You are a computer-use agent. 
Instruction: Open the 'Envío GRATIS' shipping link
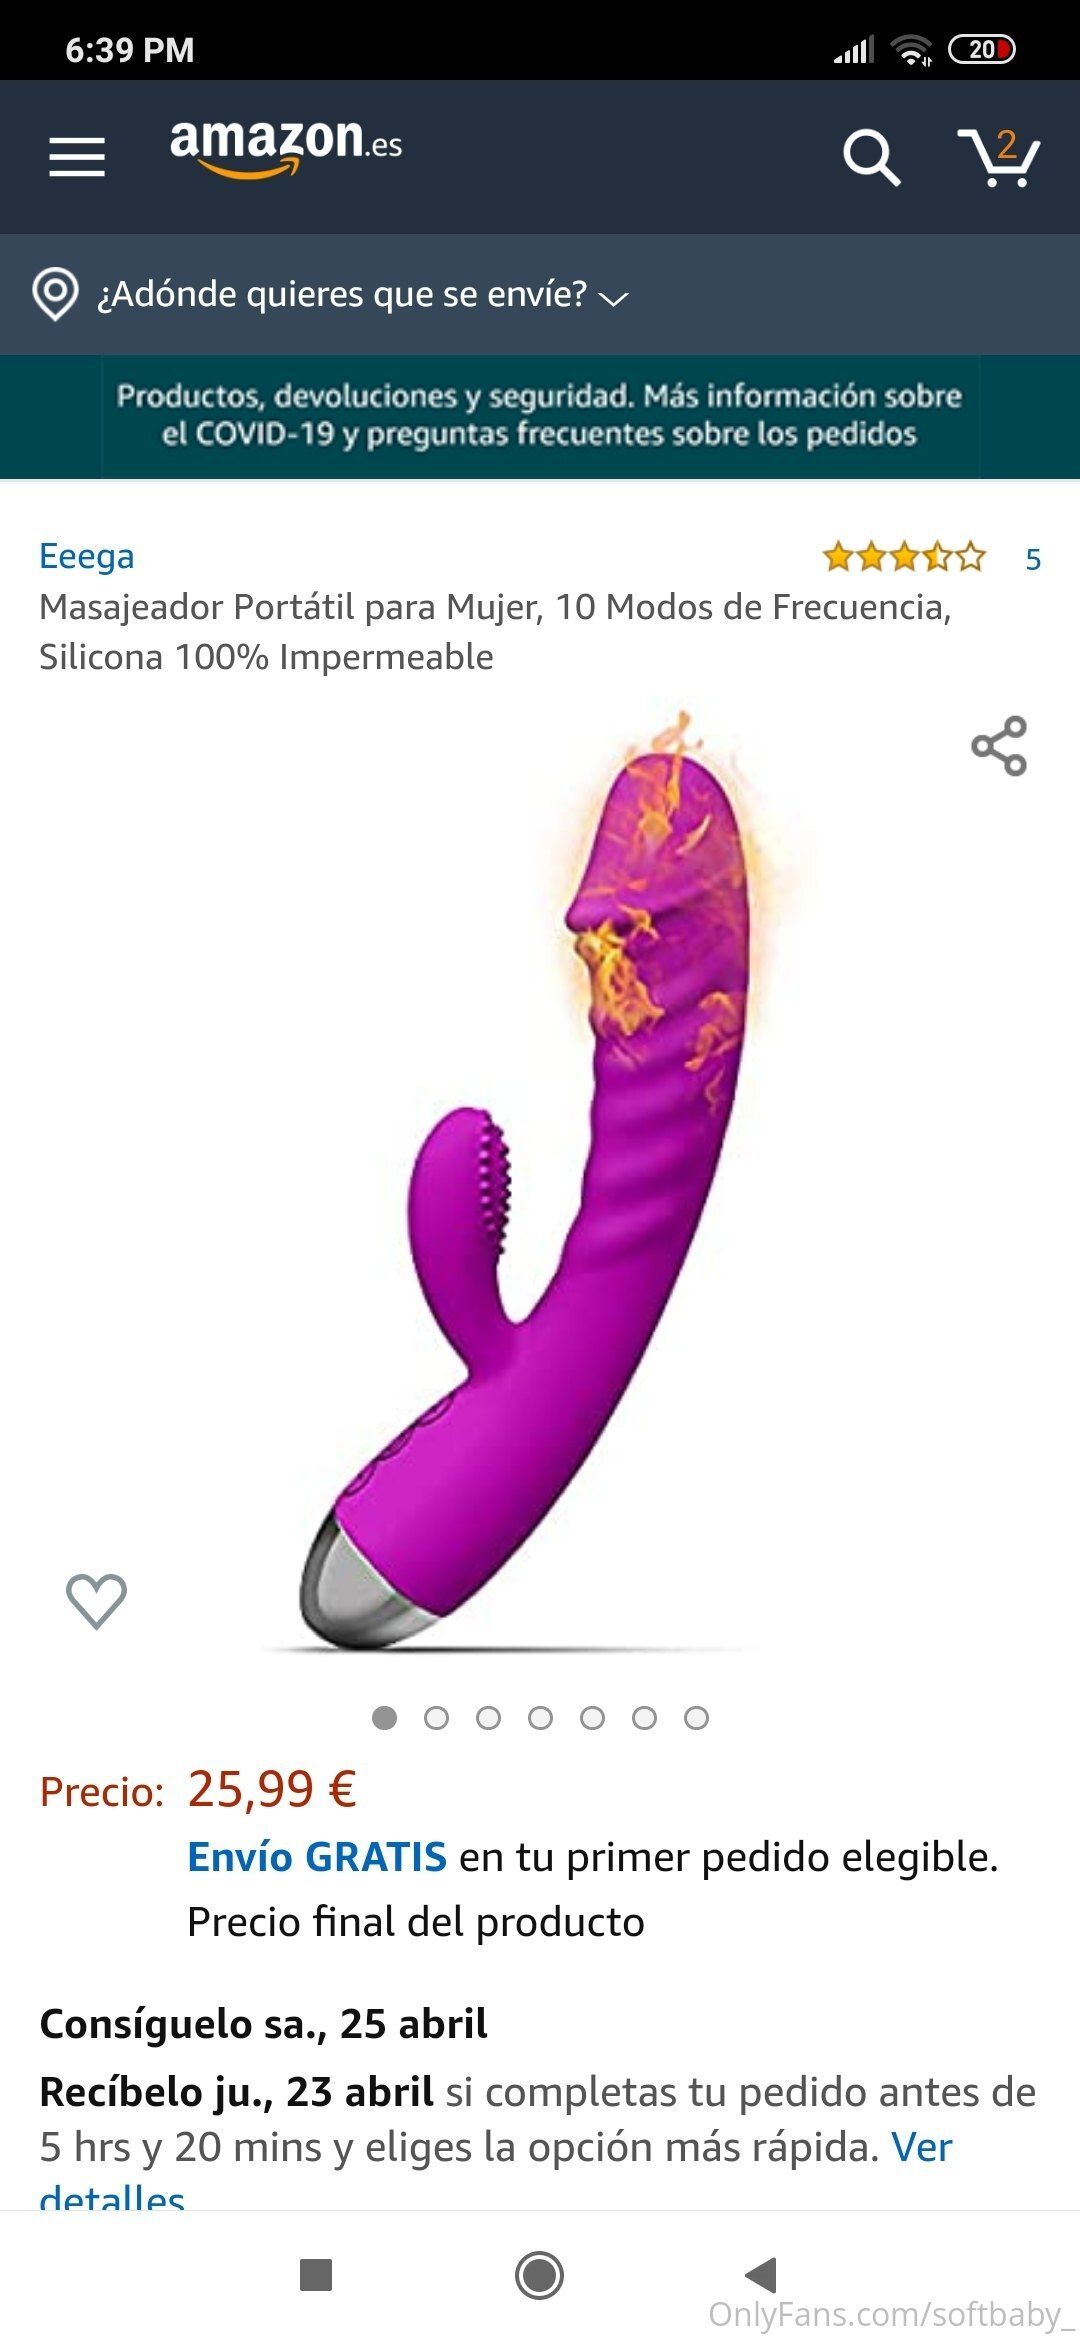(x=317, y=1857)
